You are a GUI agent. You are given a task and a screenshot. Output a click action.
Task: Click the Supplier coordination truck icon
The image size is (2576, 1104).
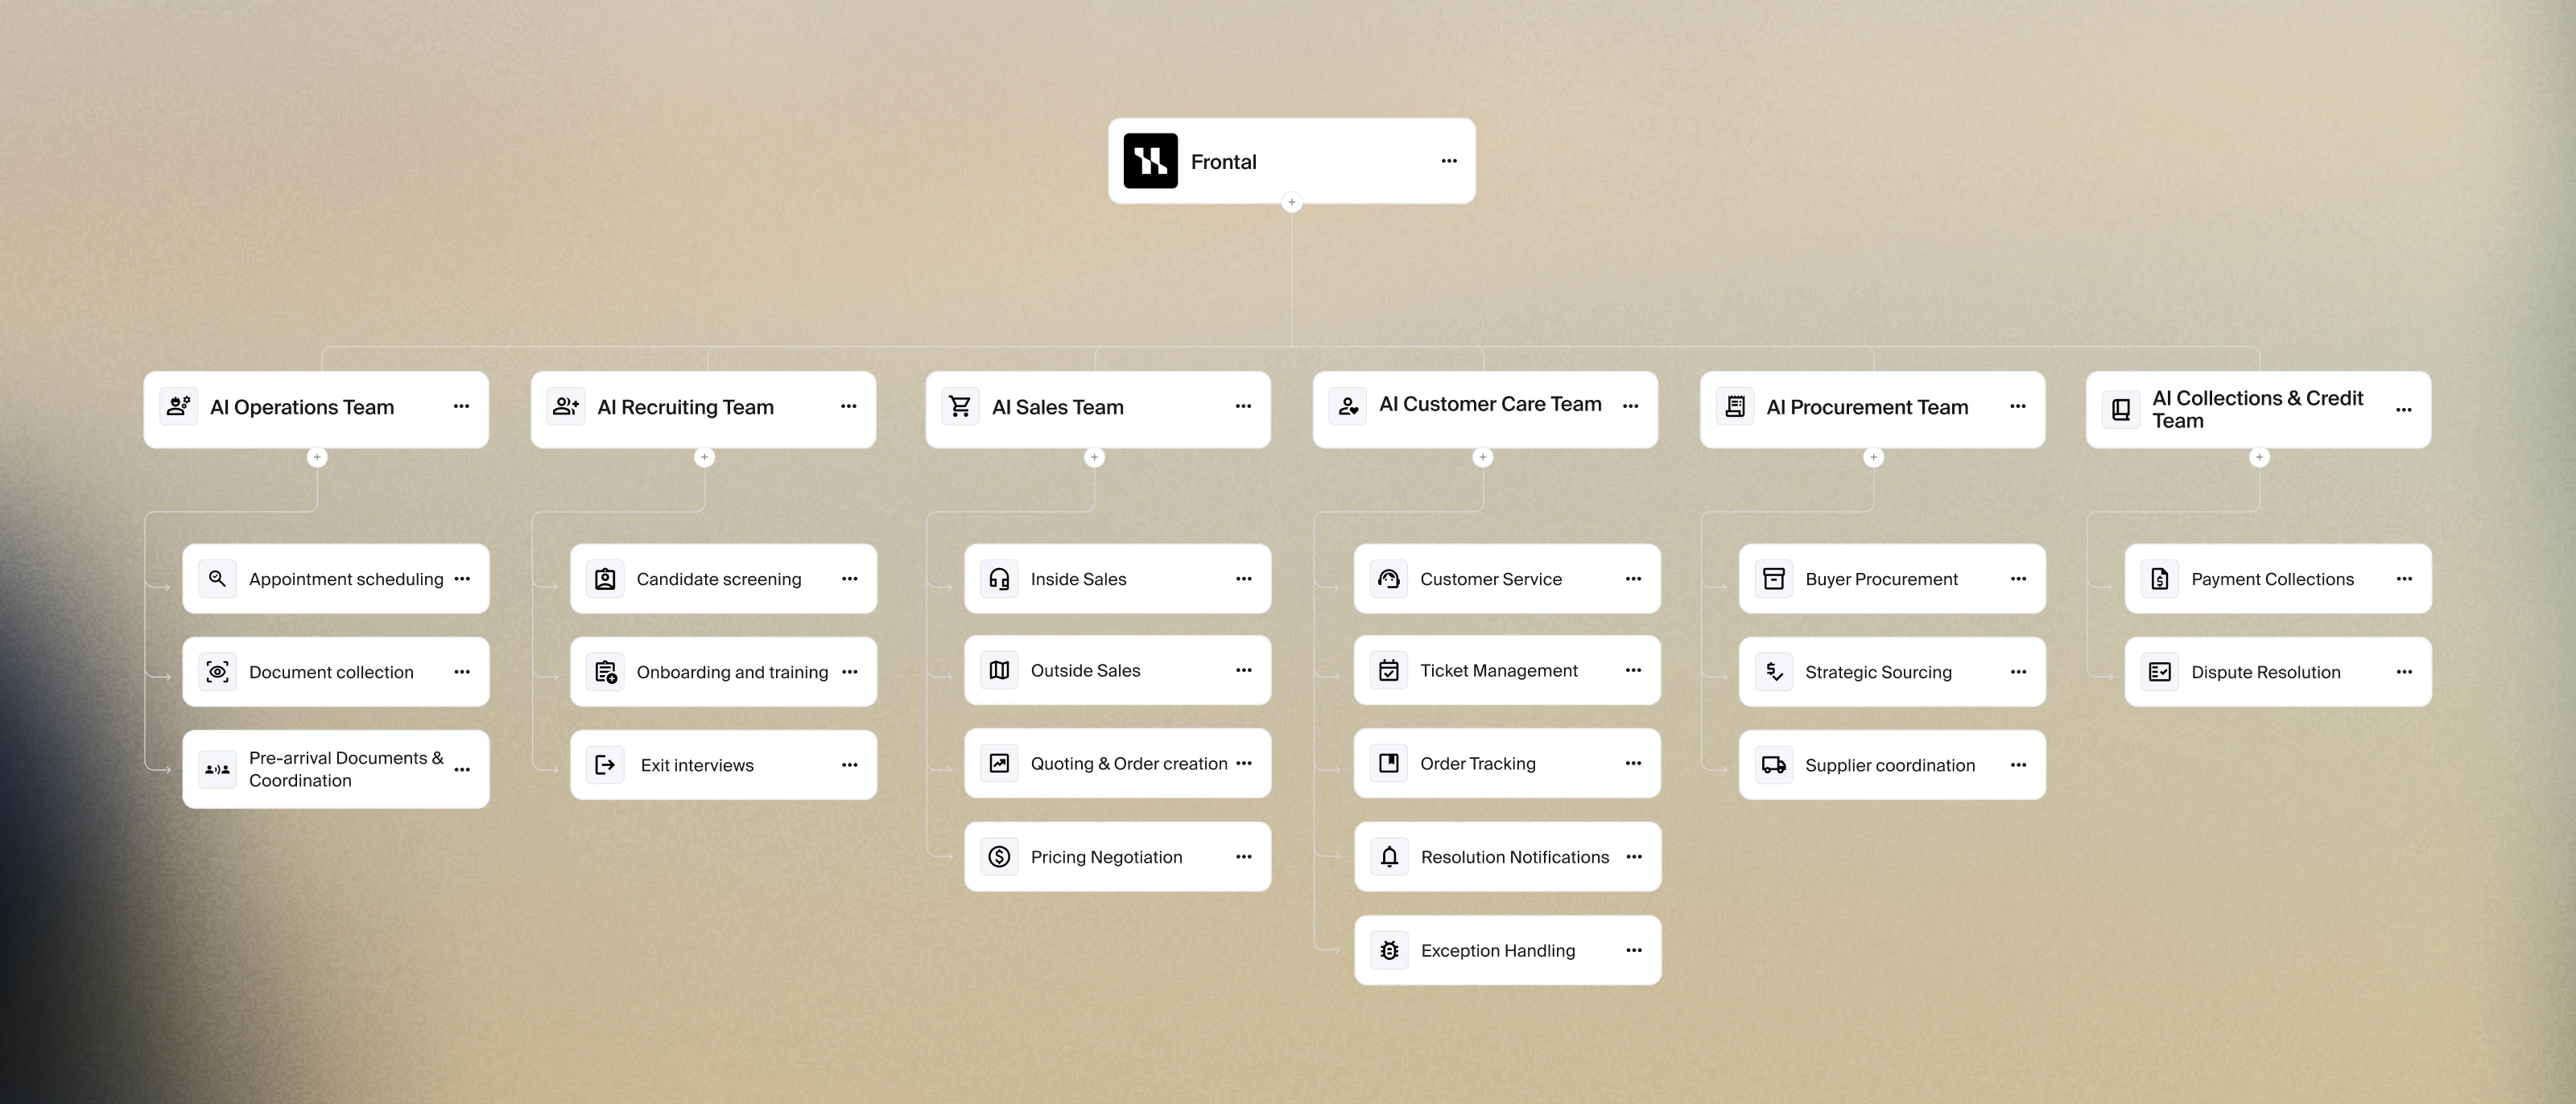tap(1773, 765)
